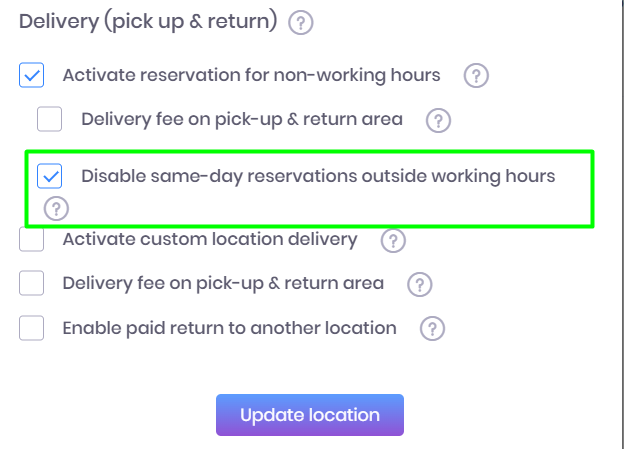The height and width of the screenshot is (449, 624).
Task: Check Delivery fee box below custom location delivery
Action: (x=32, y=284)
